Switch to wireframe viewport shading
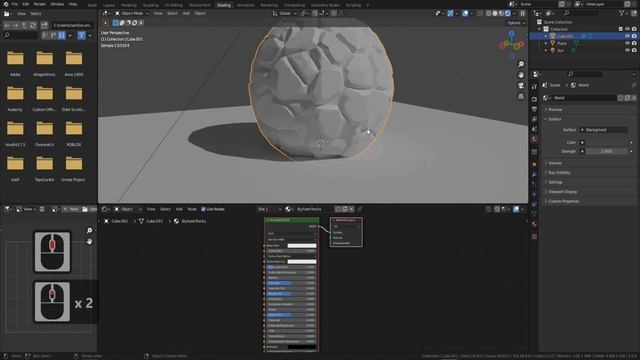The image size is (640, 360). pyautogui.click(x=489, y=13)
